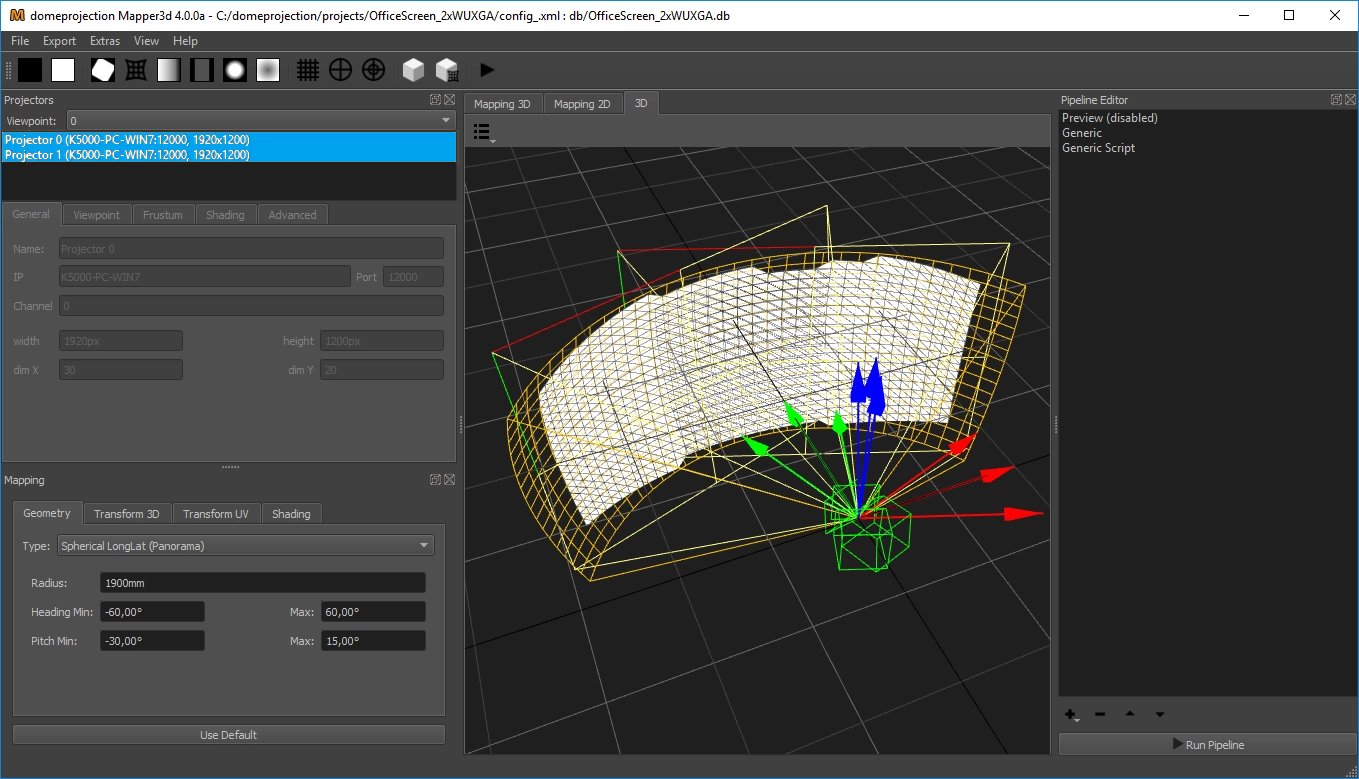Choose the gradient test pattern icon

click(x=168, y=69)
